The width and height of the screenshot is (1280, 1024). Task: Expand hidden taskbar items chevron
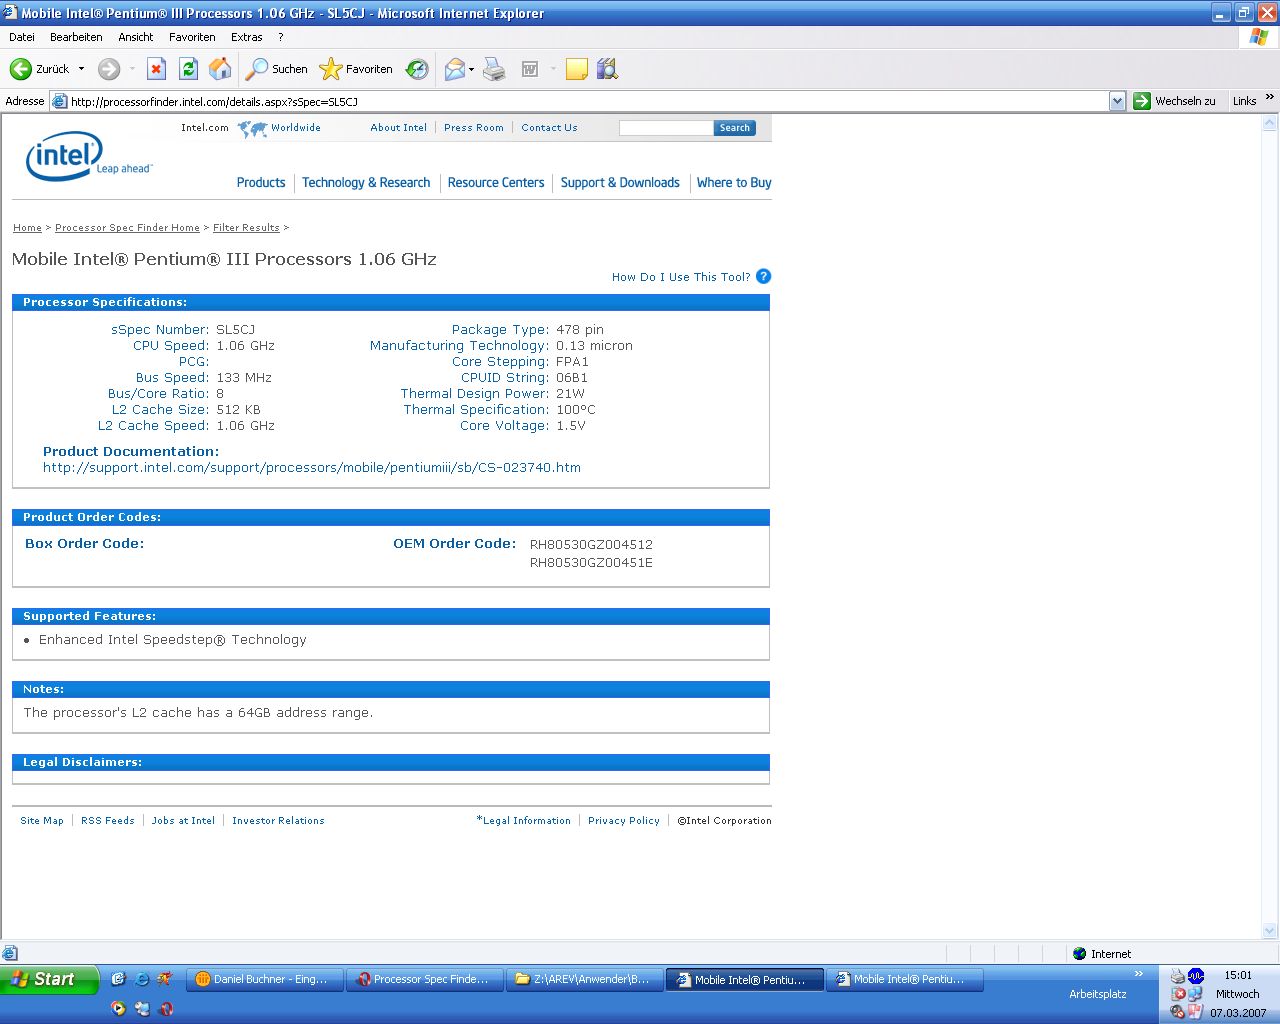(x=1138, y=974)
